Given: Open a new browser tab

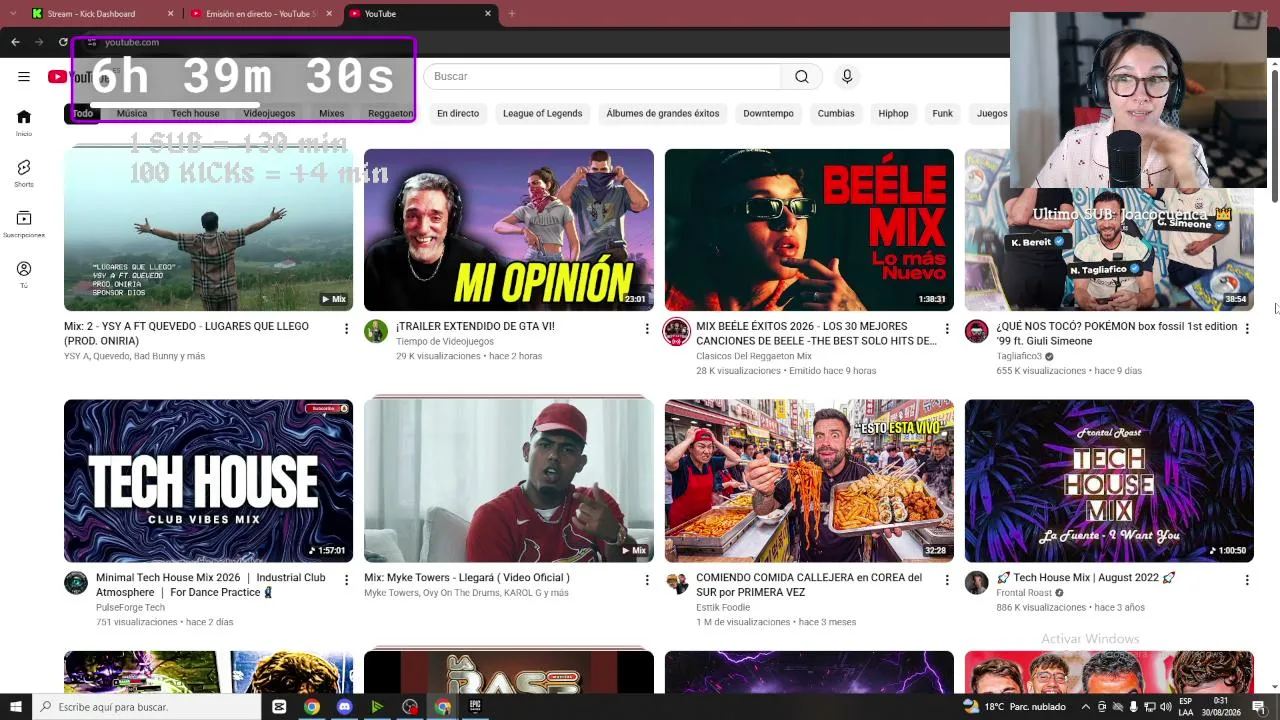Looking at the screenshot, I should point(512,14).
